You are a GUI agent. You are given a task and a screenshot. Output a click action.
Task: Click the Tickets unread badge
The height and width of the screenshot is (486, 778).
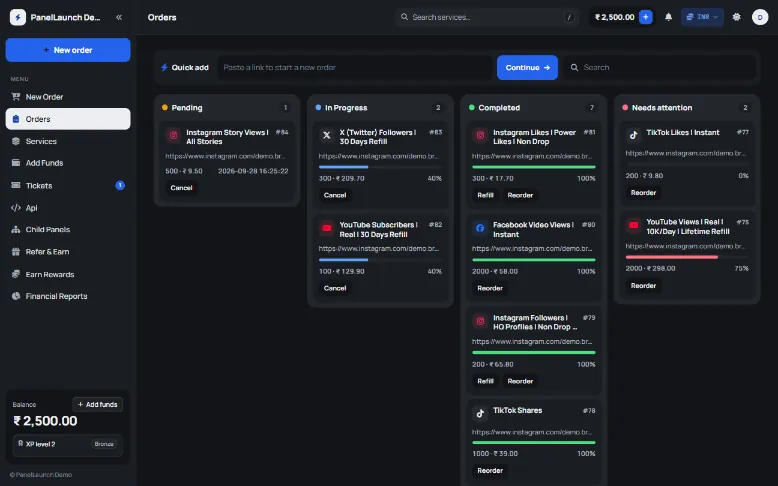120,185
